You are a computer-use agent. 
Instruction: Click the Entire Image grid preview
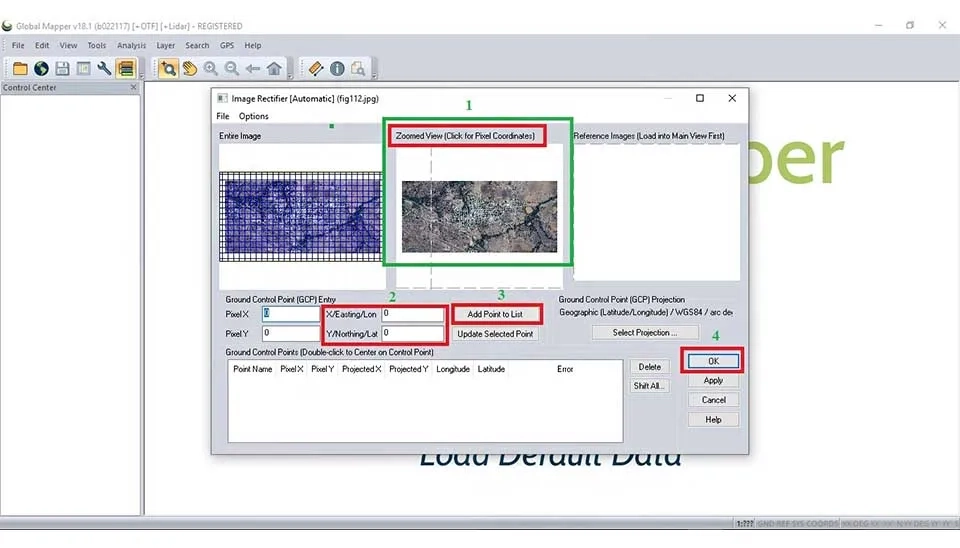[301, 216]
